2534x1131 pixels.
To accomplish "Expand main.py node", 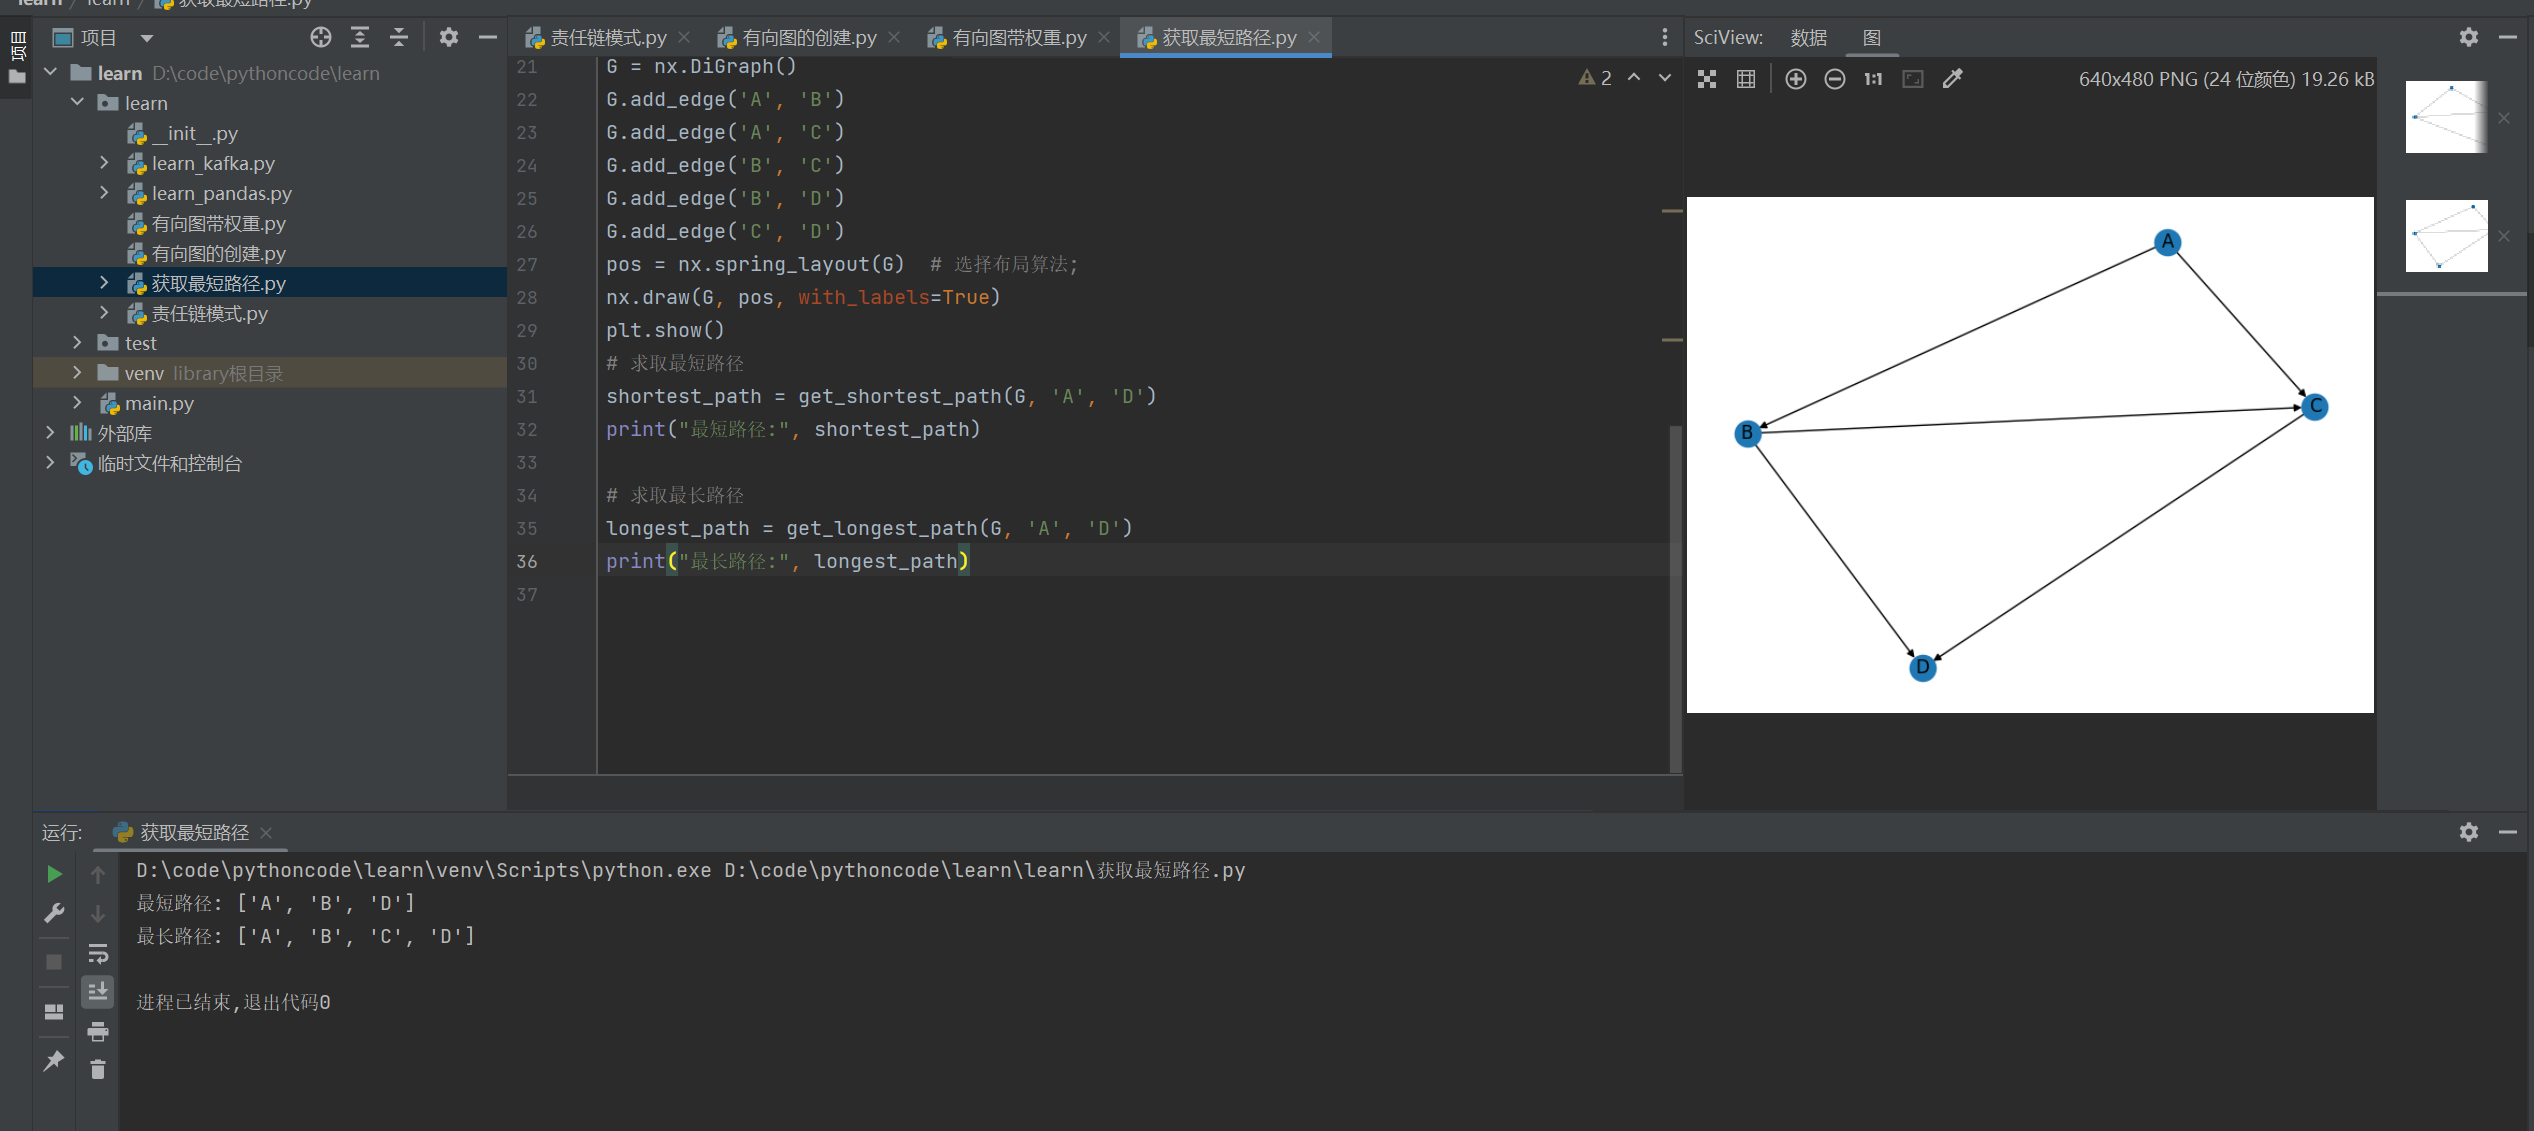I will (77, 403).
